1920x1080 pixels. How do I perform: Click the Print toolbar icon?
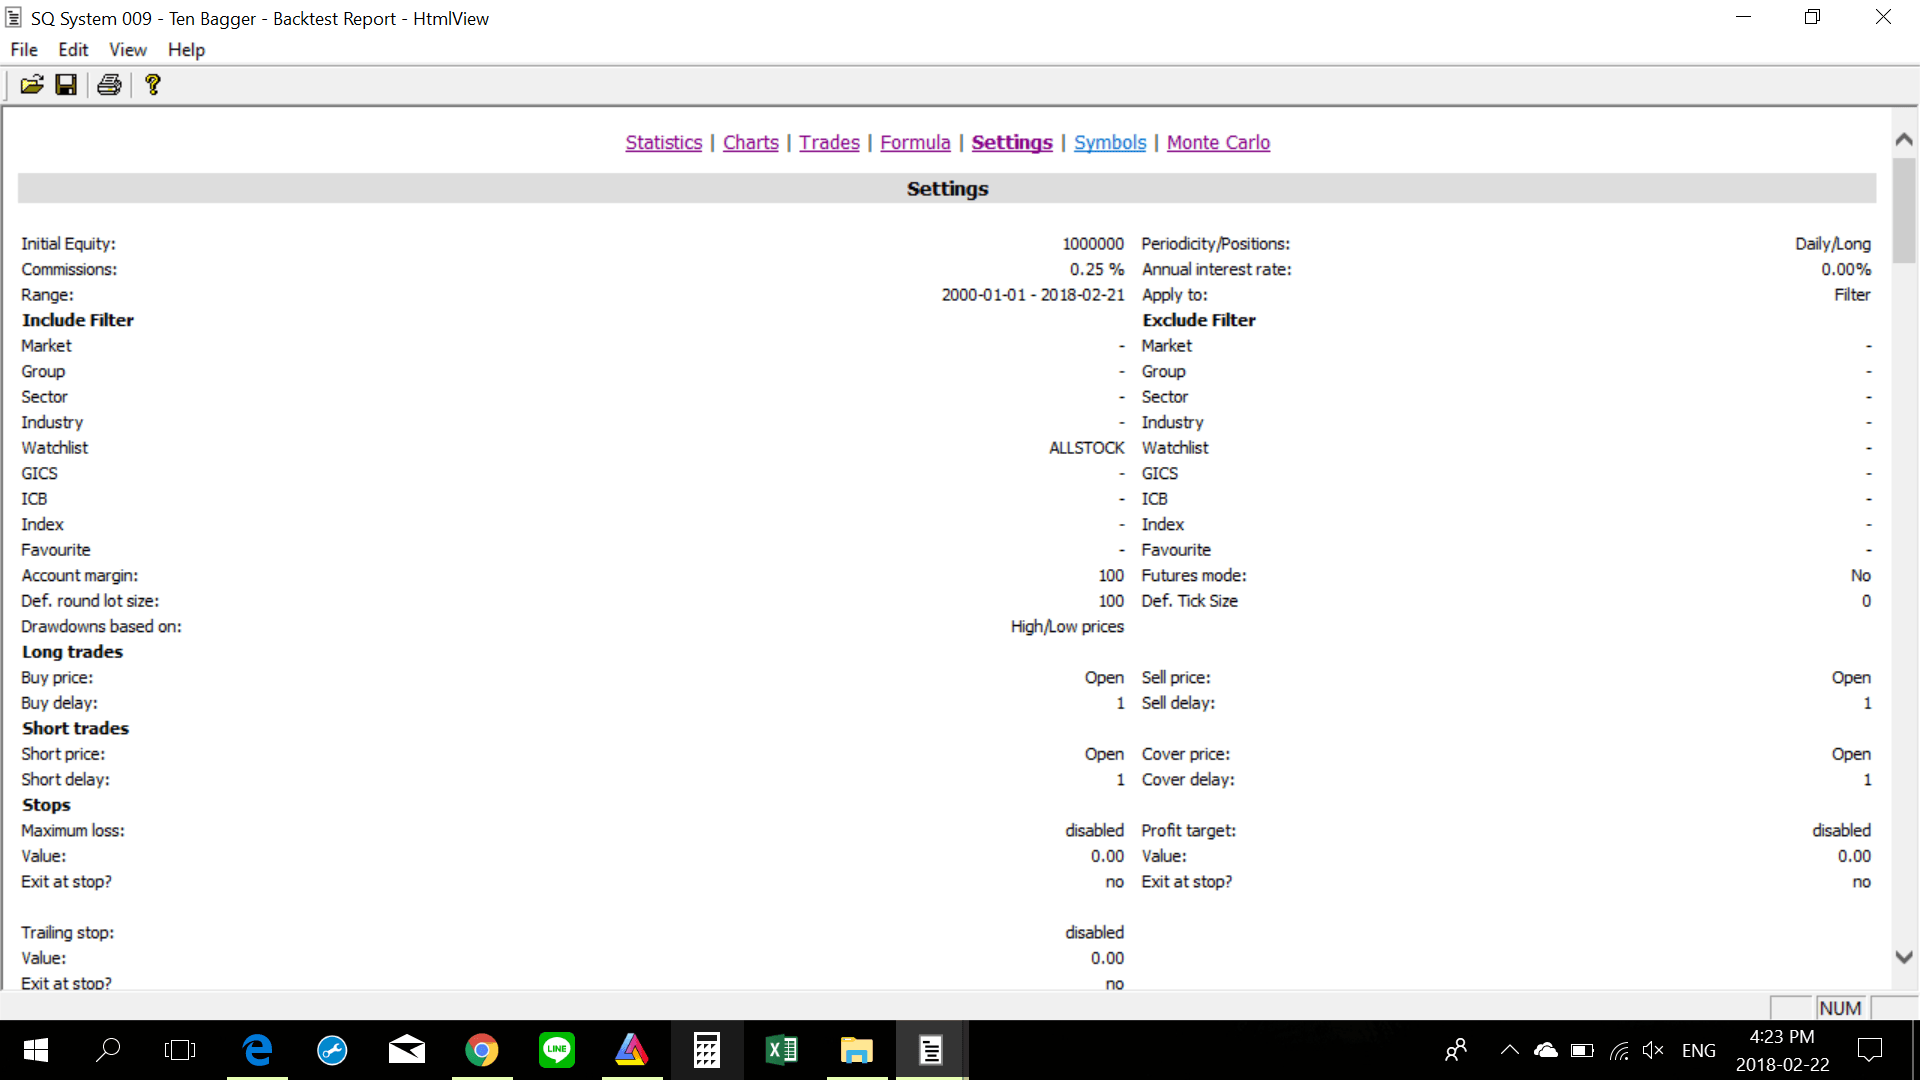point(109,85)
